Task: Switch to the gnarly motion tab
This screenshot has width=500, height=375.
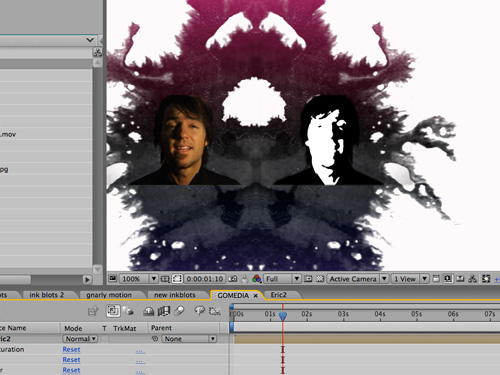Action: tap(109, 295)
